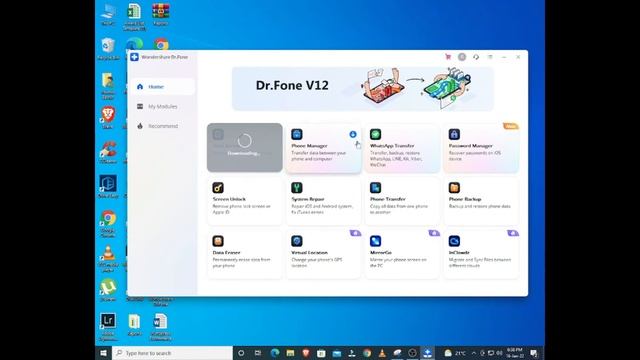Open the Data Eraser module icon
Screen dimensions: 640x360
point(218,241)
